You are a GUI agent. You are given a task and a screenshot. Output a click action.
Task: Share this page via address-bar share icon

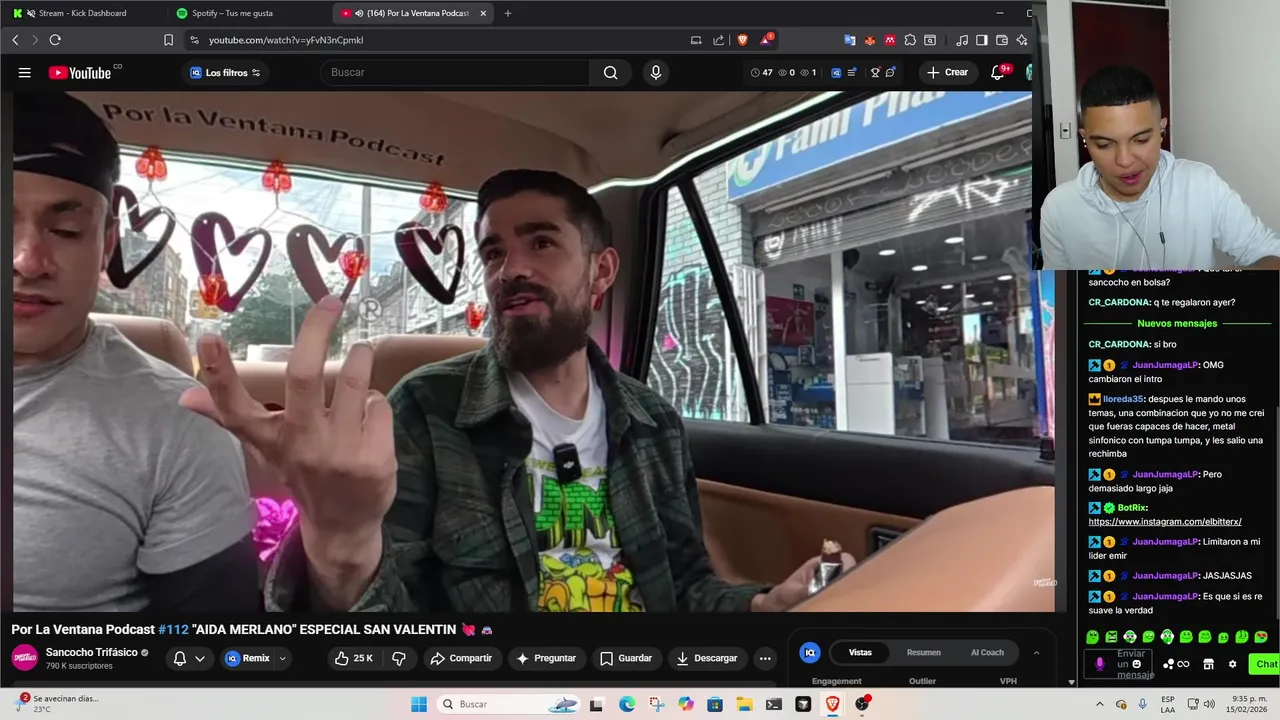tap(718, 40)
